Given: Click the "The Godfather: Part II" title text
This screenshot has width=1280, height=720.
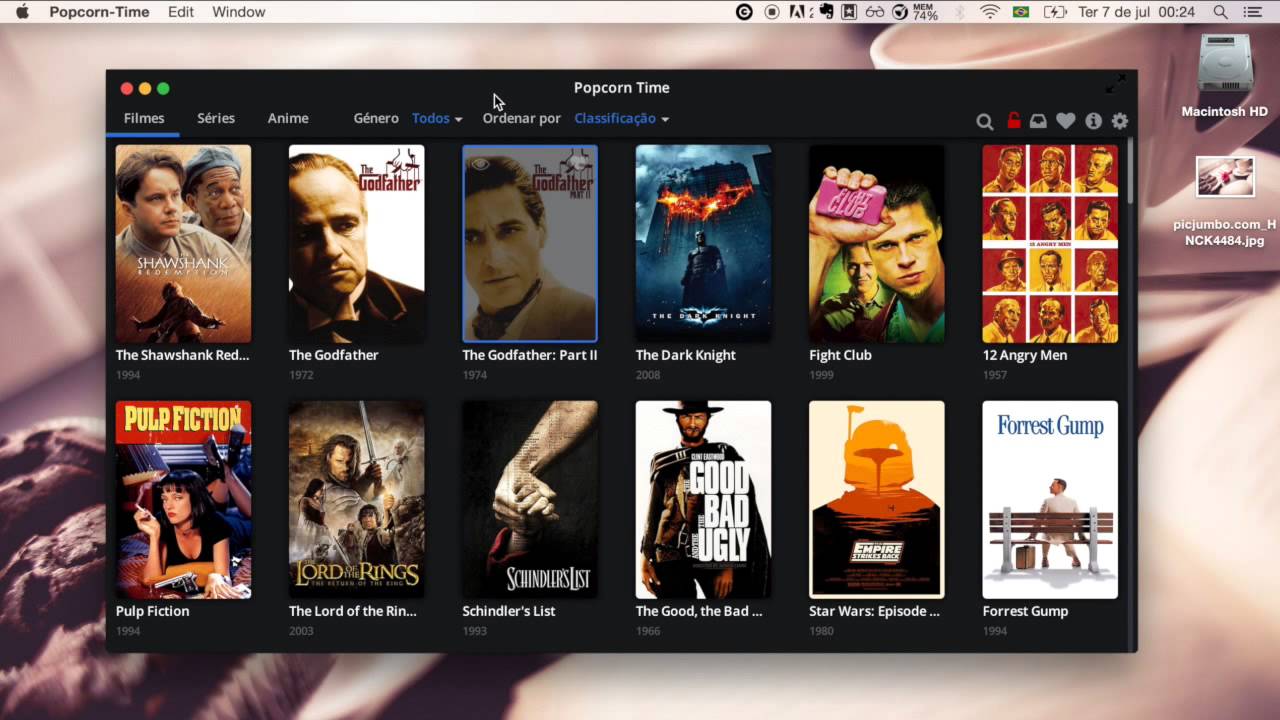Looking at the screenshot, I should (x=530, y=355).
